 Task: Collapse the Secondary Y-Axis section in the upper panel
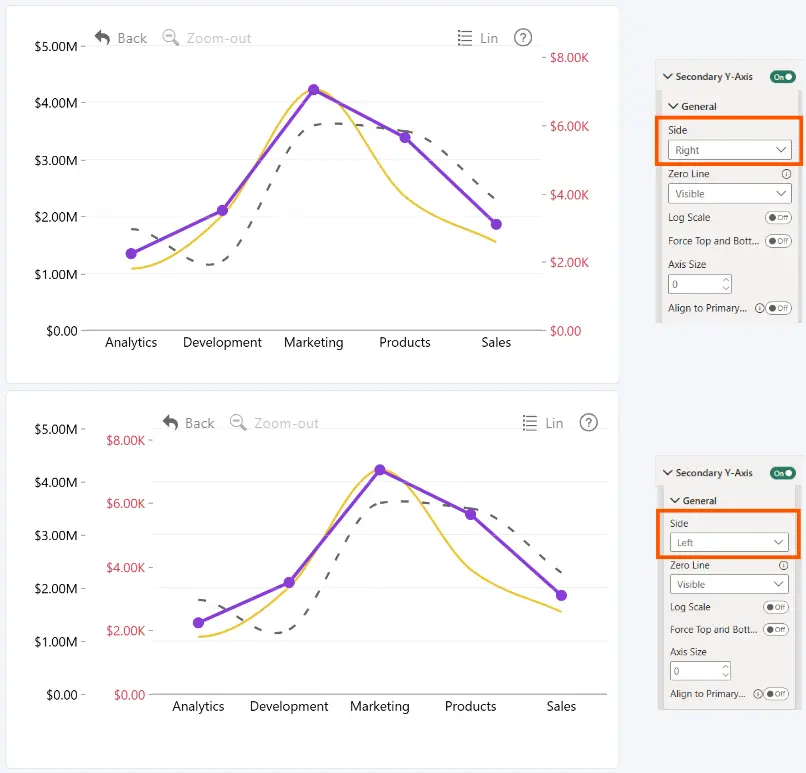[x=668, y=77]
